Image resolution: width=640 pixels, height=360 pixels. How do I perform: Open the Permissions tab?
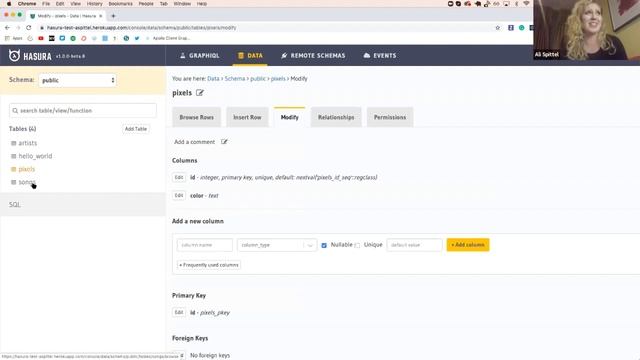pos(390,117)
